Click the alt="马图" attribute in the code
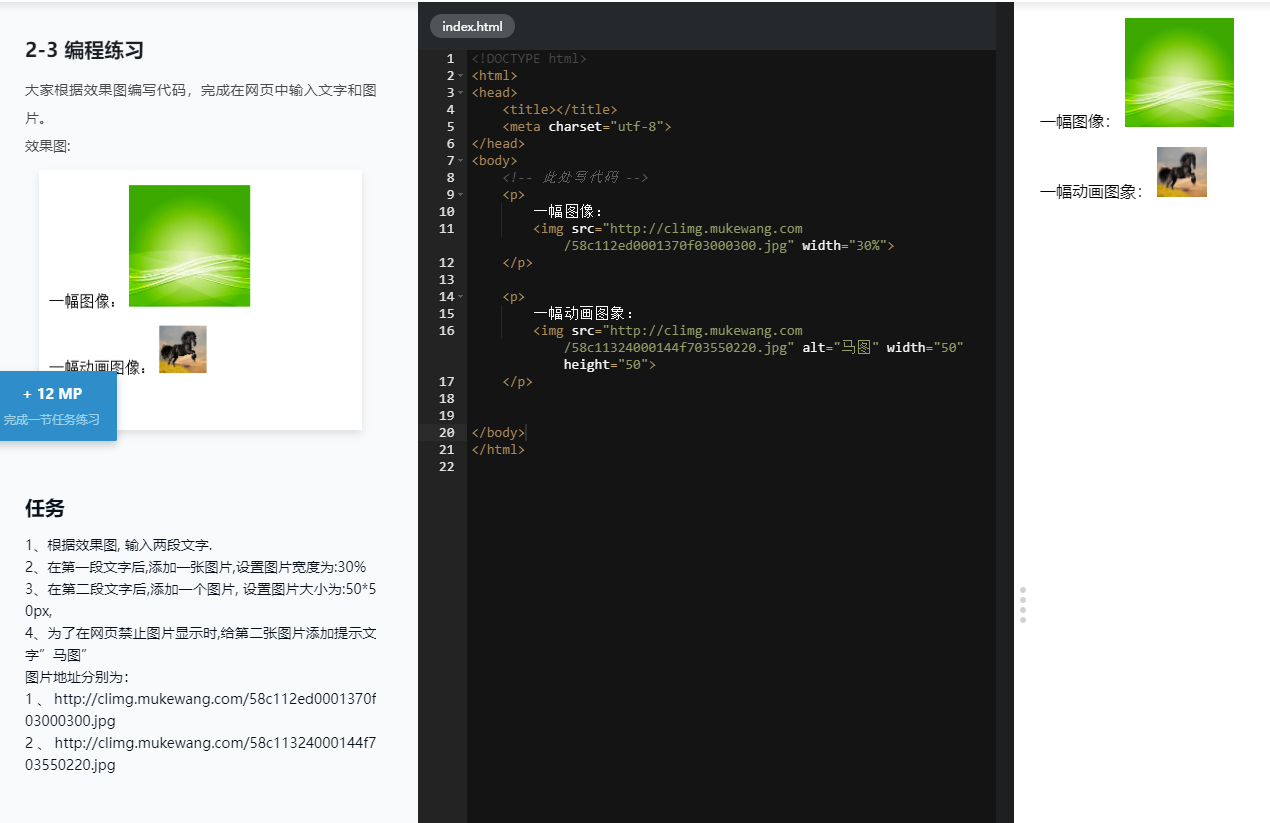 (x=840, y=348)
